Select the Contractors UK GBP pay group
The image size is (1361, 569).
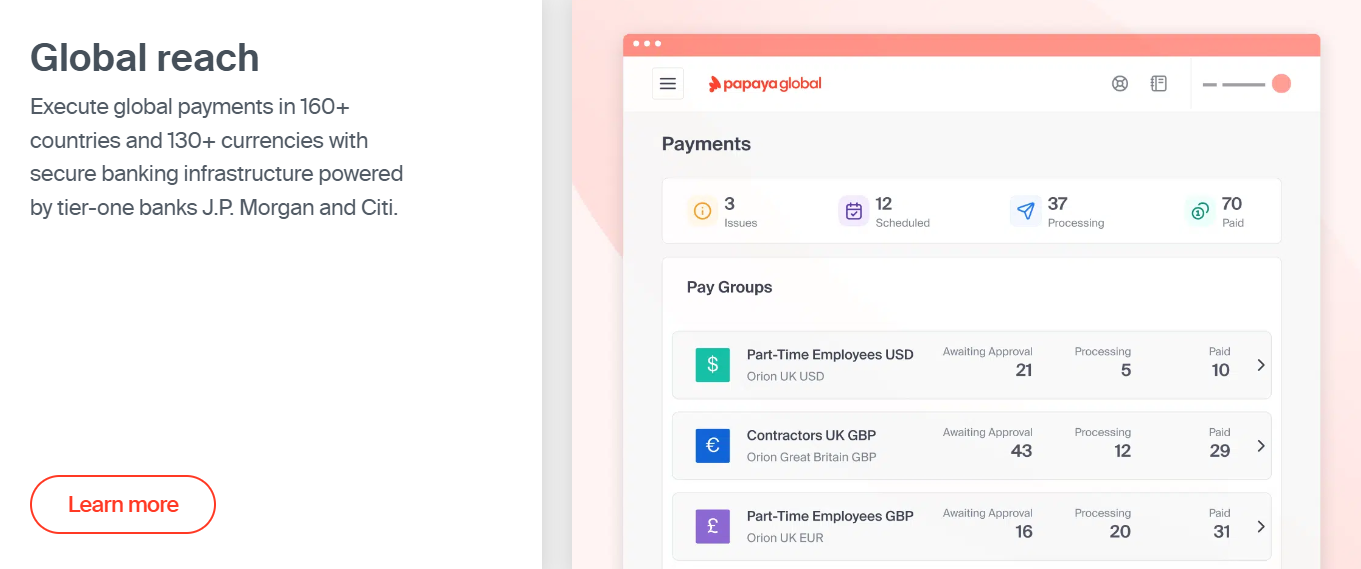click(811, 436)
